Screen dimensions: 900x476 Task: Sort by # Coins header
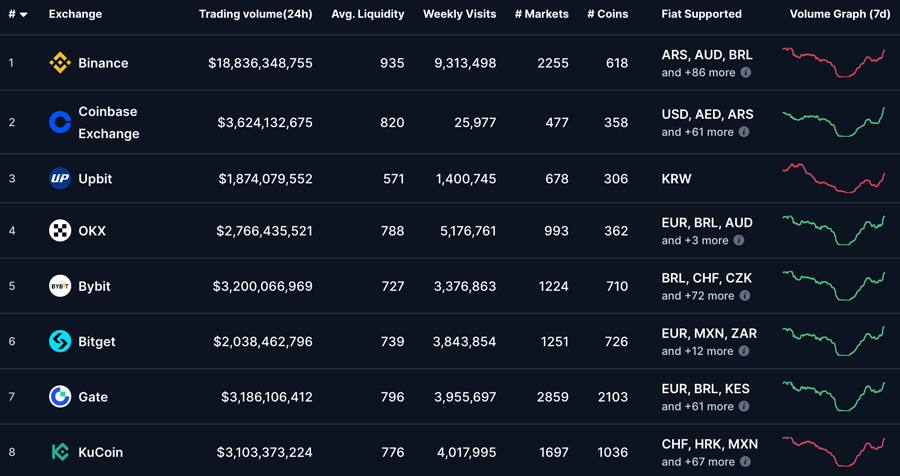click(x=608, y=14)
